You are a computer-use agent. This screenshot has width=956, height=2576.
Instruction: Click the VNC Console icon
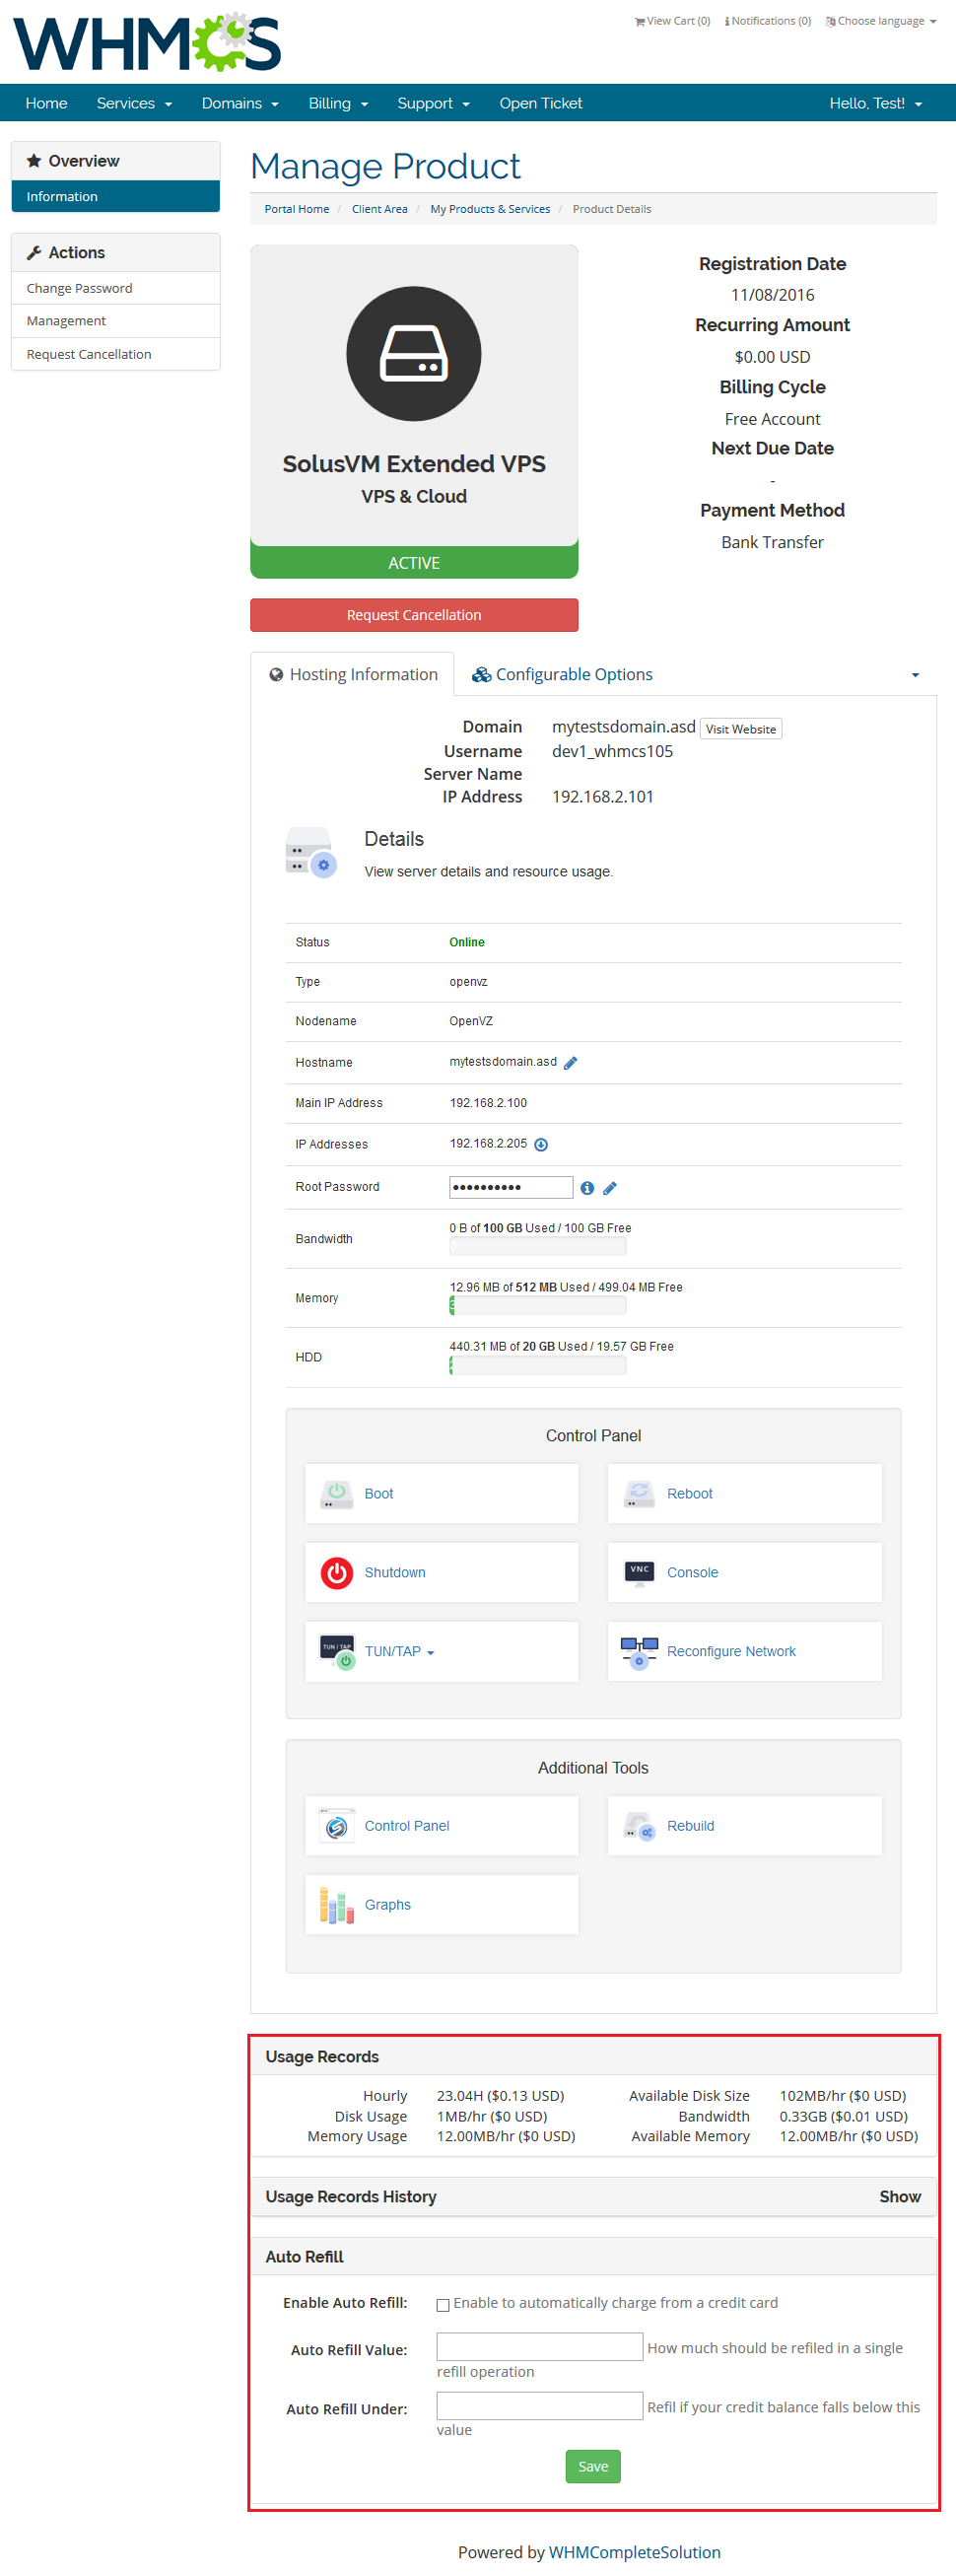(x=639, y=1572)
